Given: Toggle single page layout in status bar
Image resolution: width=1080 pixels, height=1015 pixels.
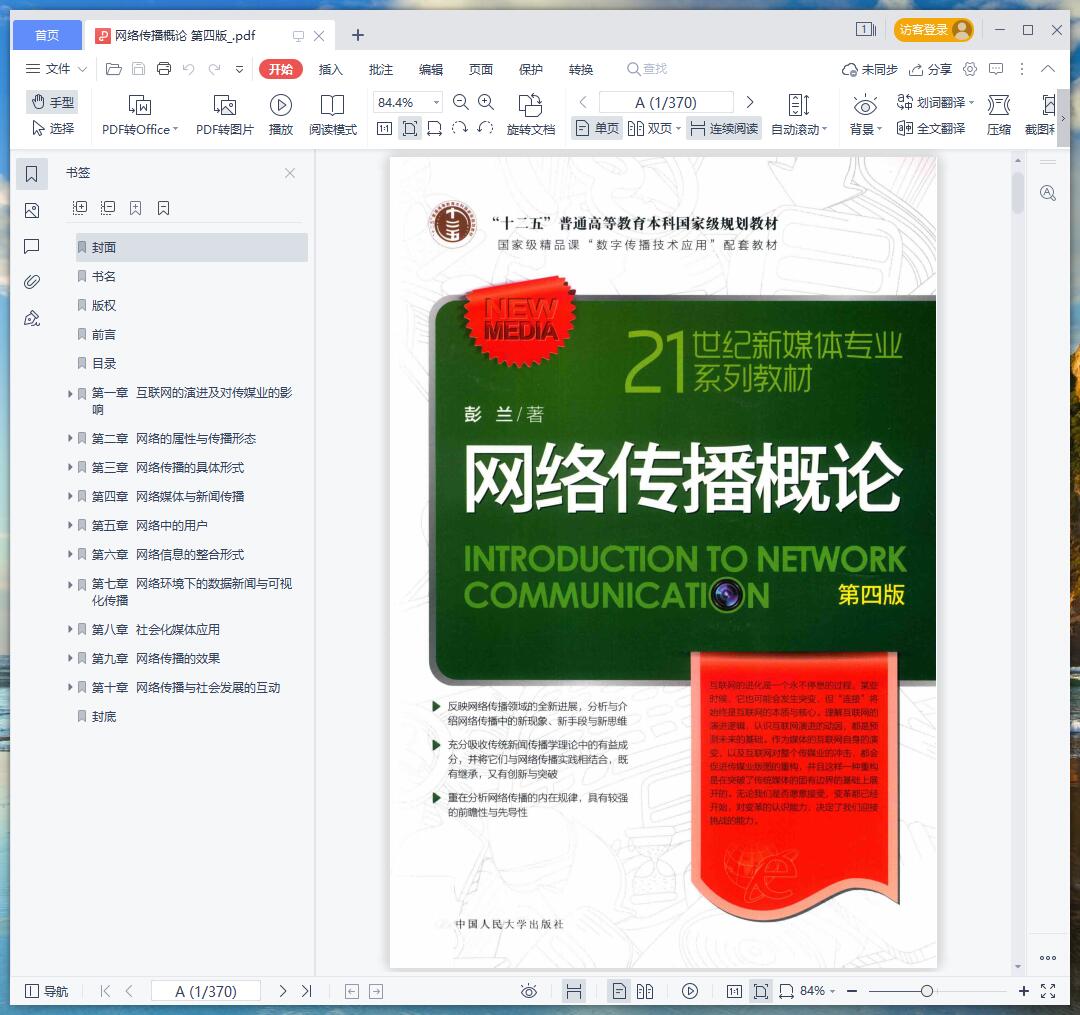Looking at the screenshot, I should [x=619, y=991].
